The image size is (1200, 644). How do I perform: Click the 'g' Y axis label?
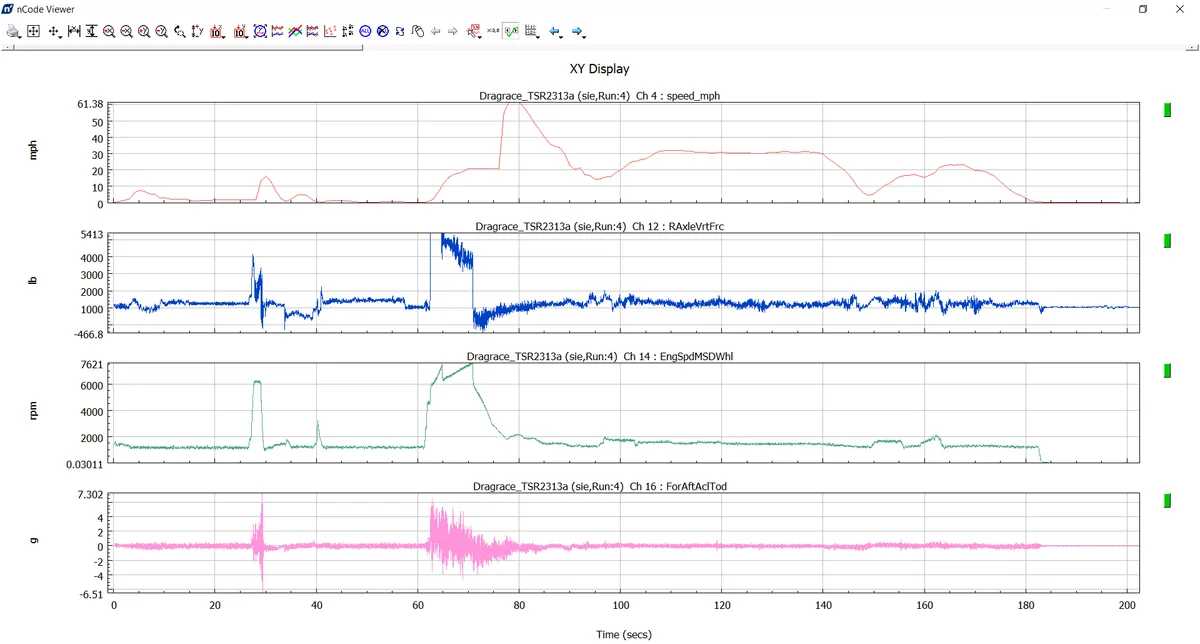pos(33,541)
